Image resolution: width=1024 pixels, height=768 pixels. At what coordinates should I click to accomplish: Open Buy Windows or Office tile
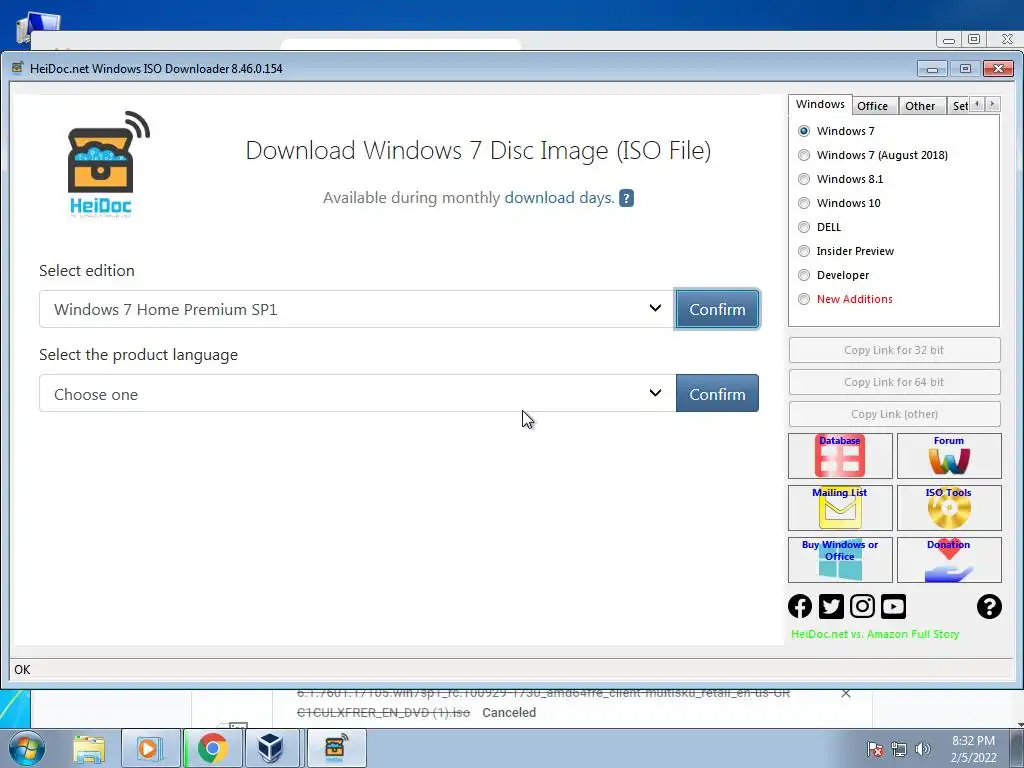point(840,560)
